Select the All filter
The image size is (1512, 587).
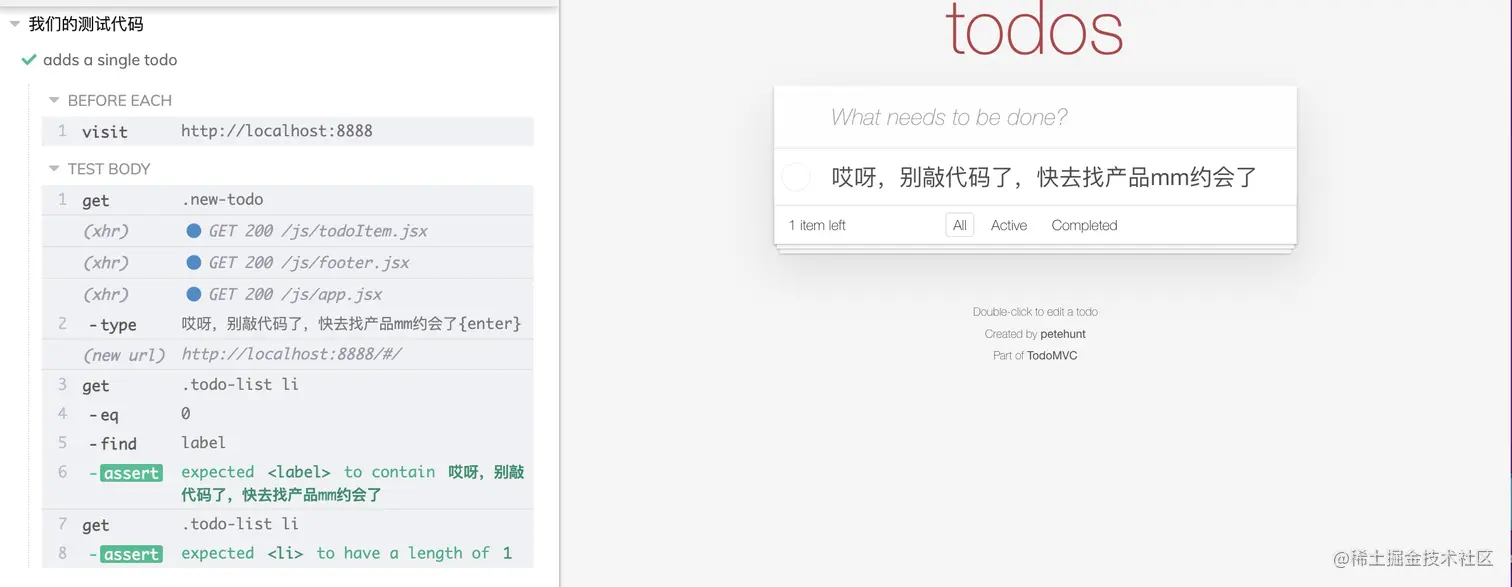coord(960,225)
